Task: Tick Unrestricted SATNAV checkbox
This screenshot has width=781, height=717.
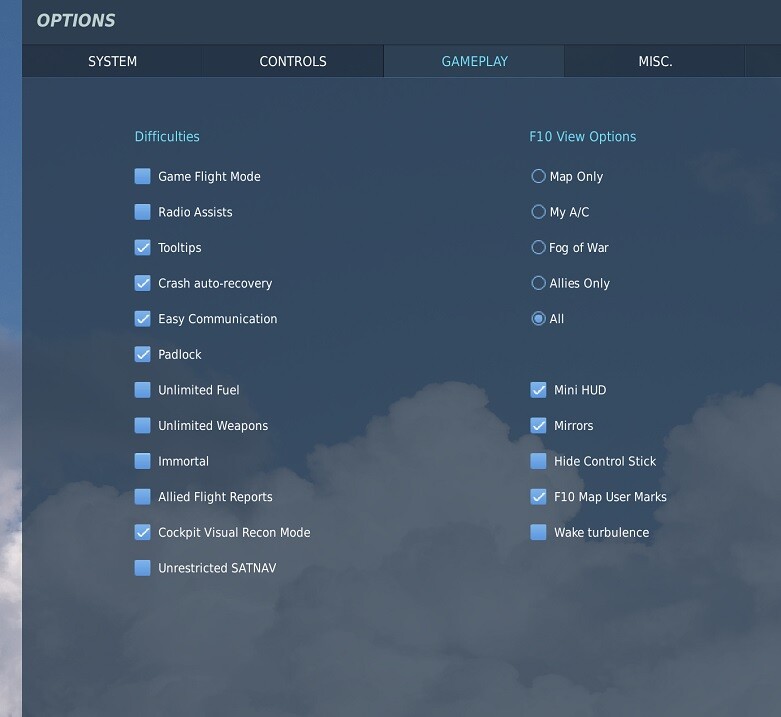Action: point(142,568)
